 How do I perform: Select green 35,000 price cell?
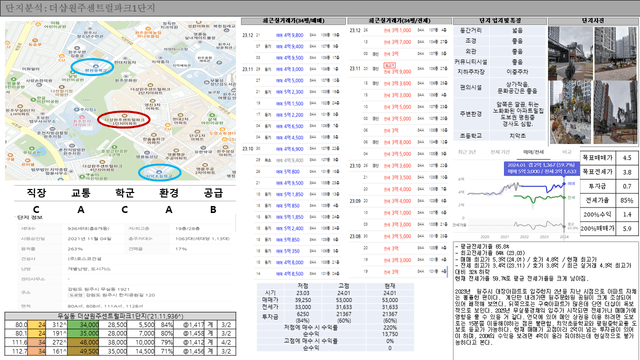click(83, 333)
